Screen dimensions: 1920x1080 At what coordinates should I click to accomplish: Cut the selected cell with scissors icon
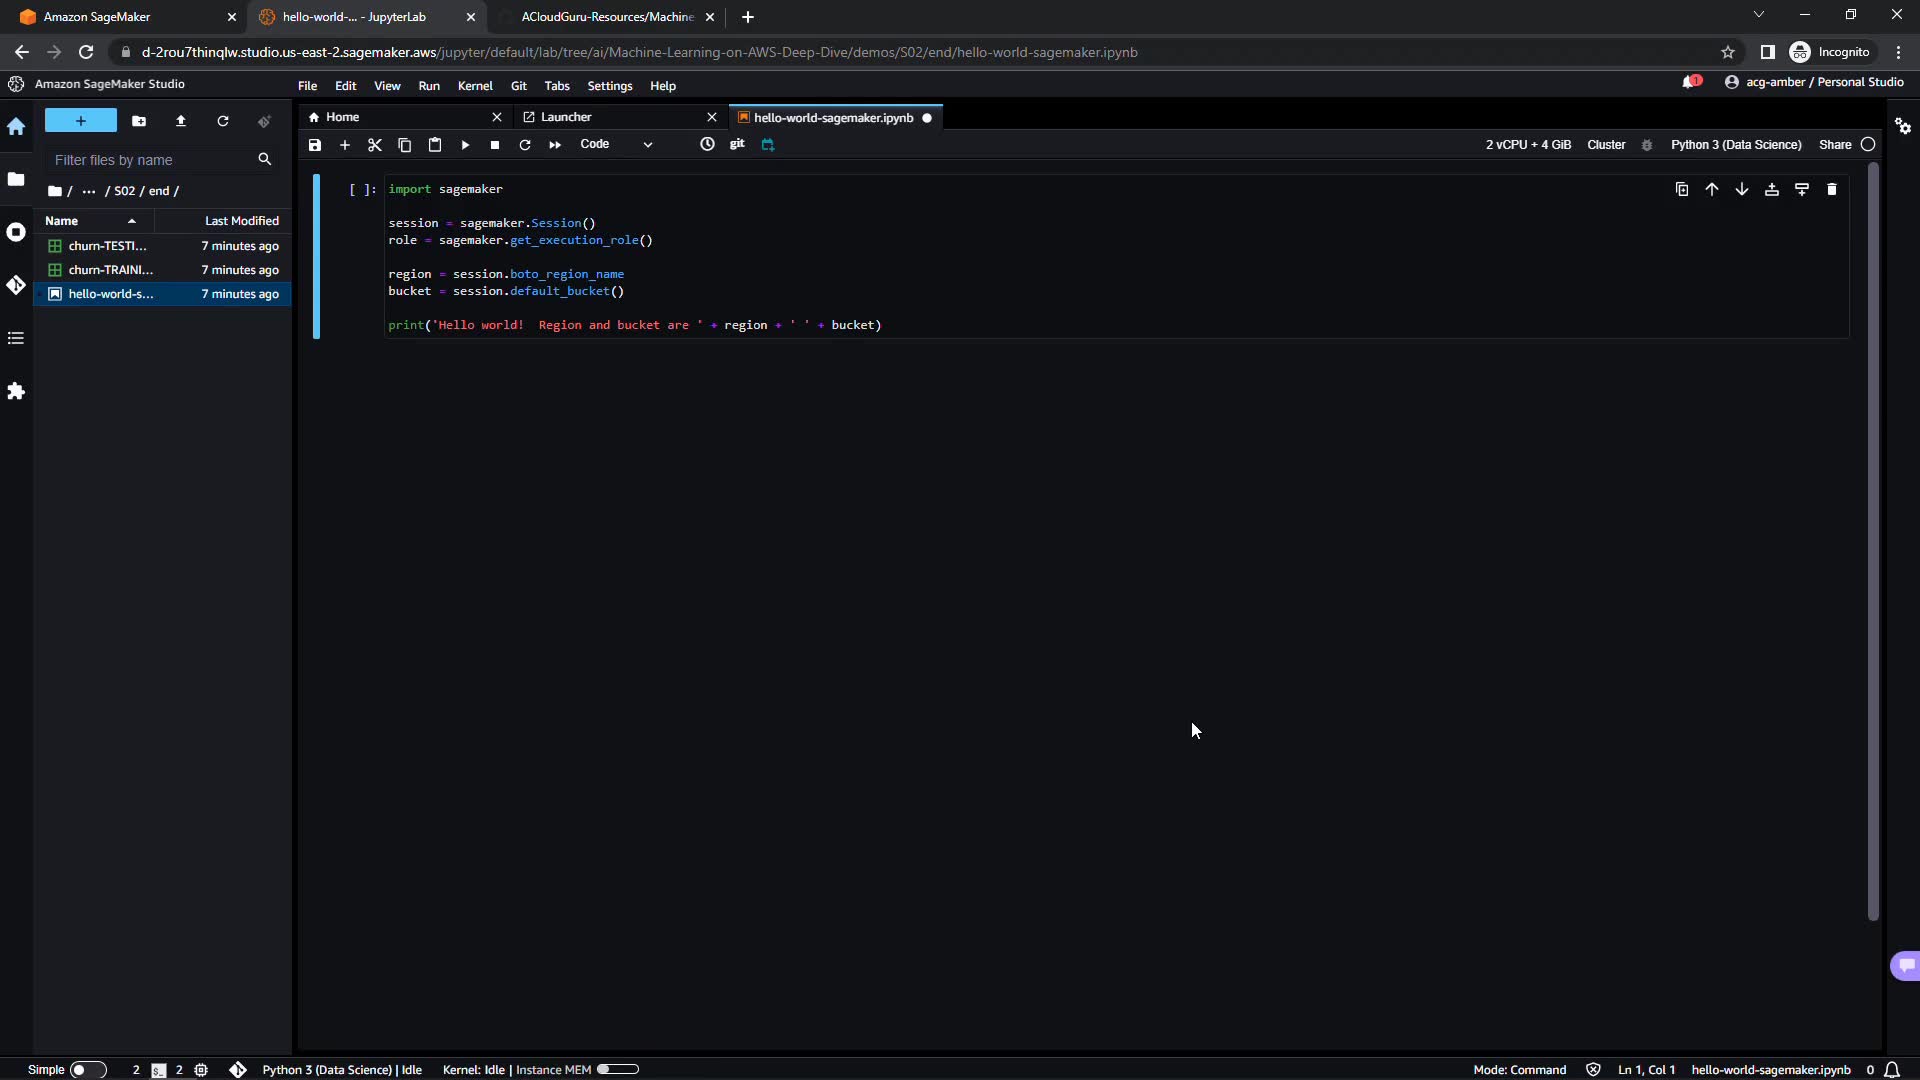[375, 145]
